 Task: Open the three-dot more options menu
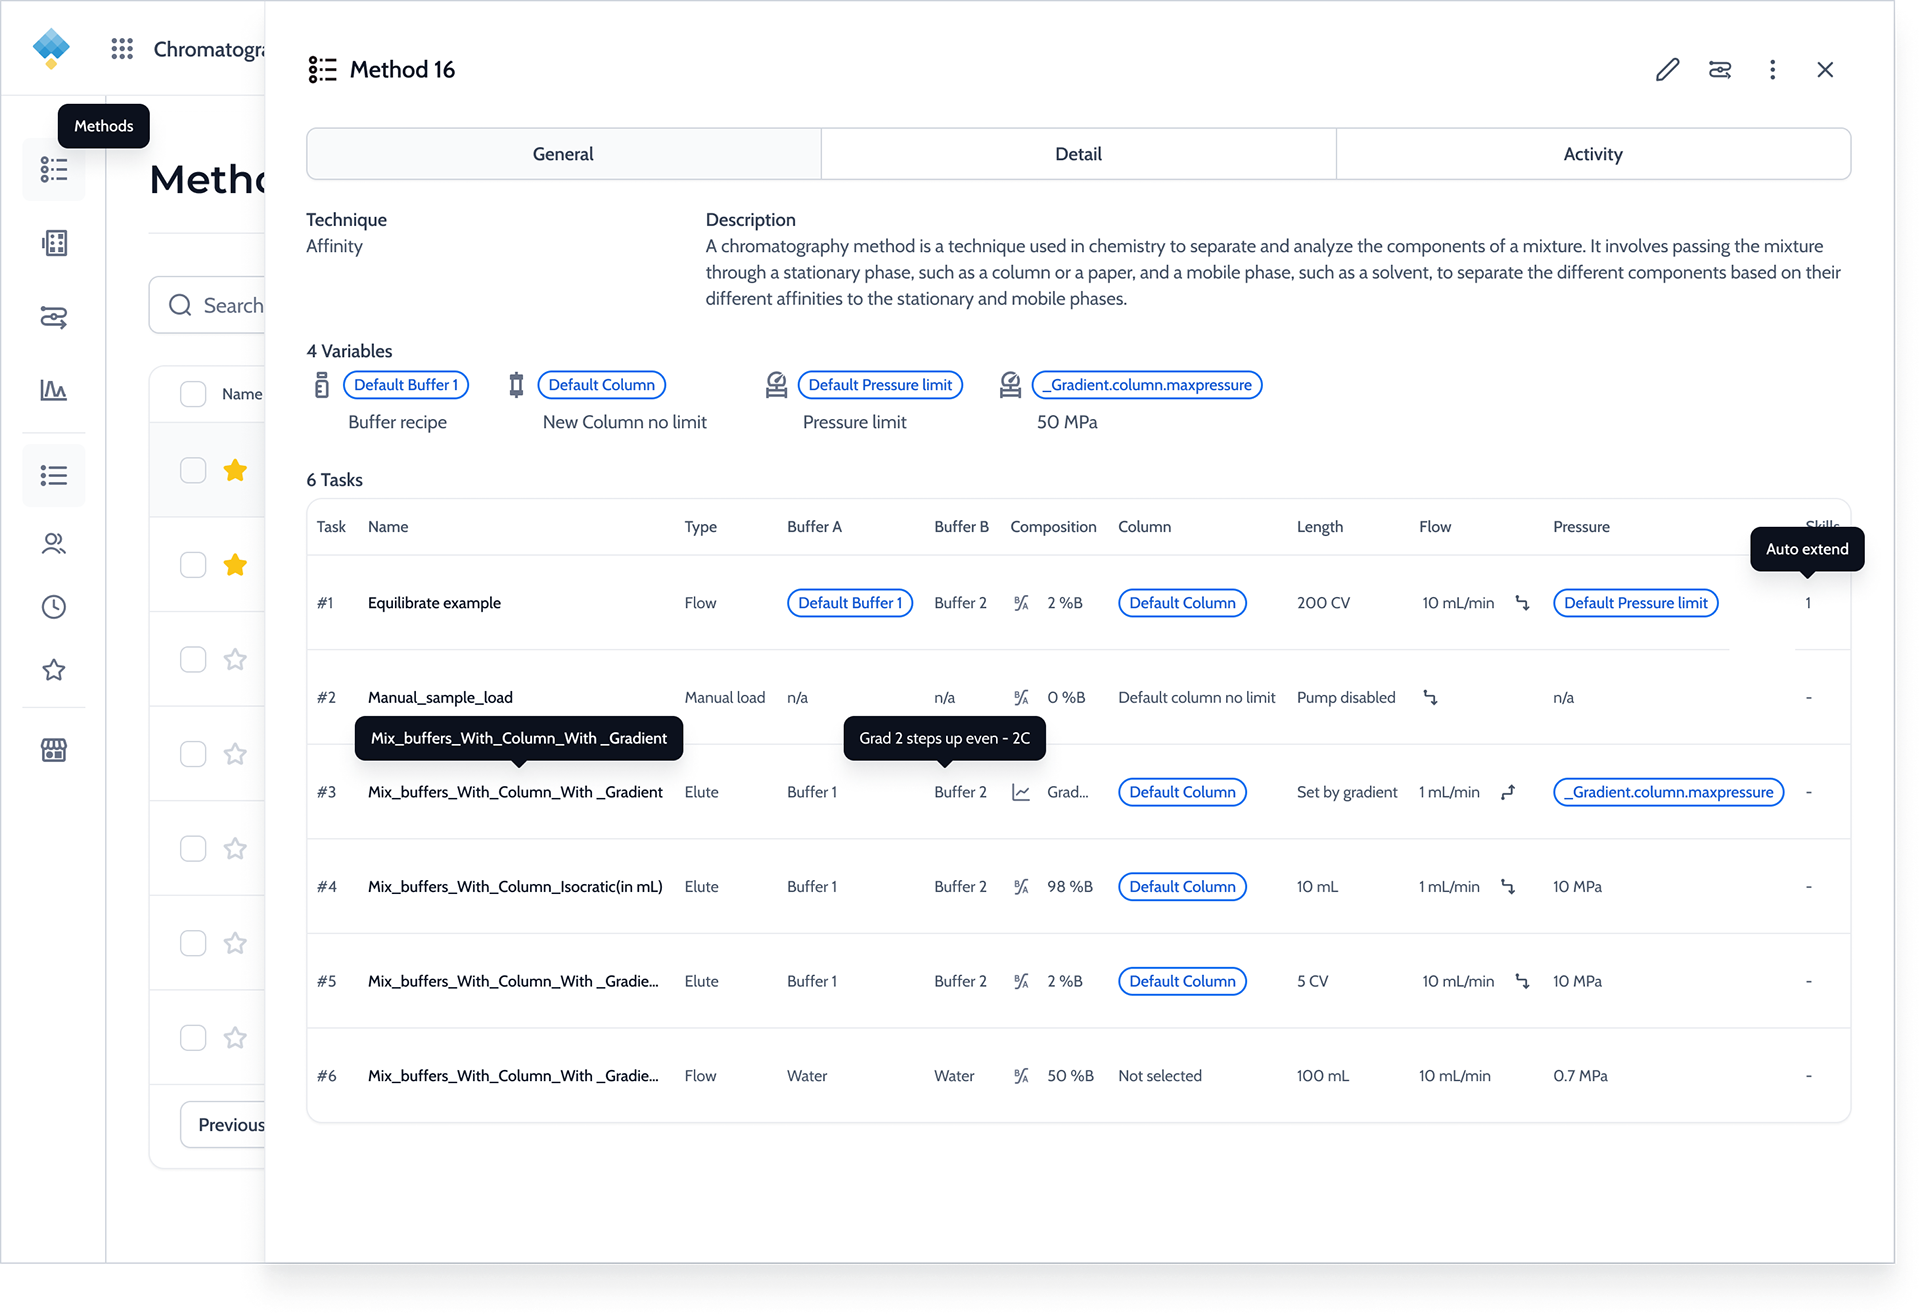pos(1773,69)
